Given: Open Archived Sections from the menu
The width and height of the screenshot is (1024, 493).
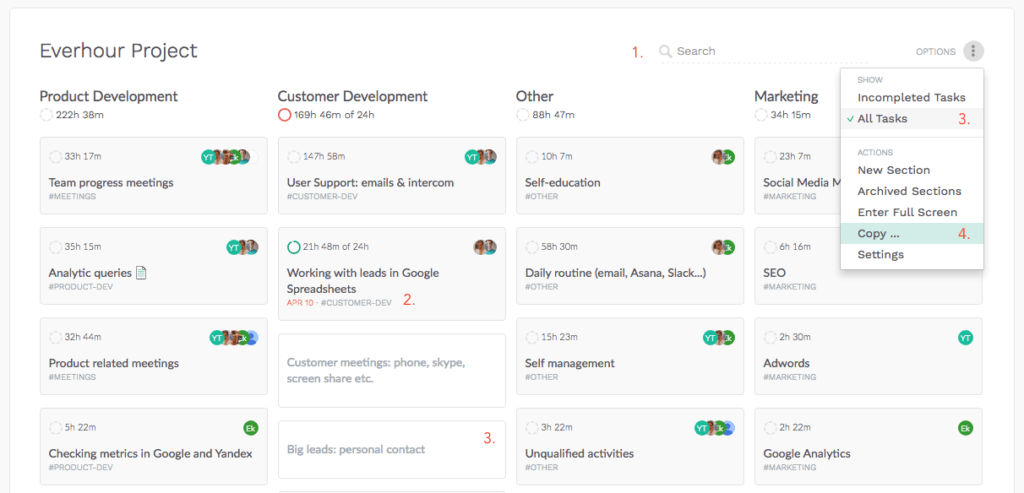Looking at the screenshot, I should [x=909, y=191].
